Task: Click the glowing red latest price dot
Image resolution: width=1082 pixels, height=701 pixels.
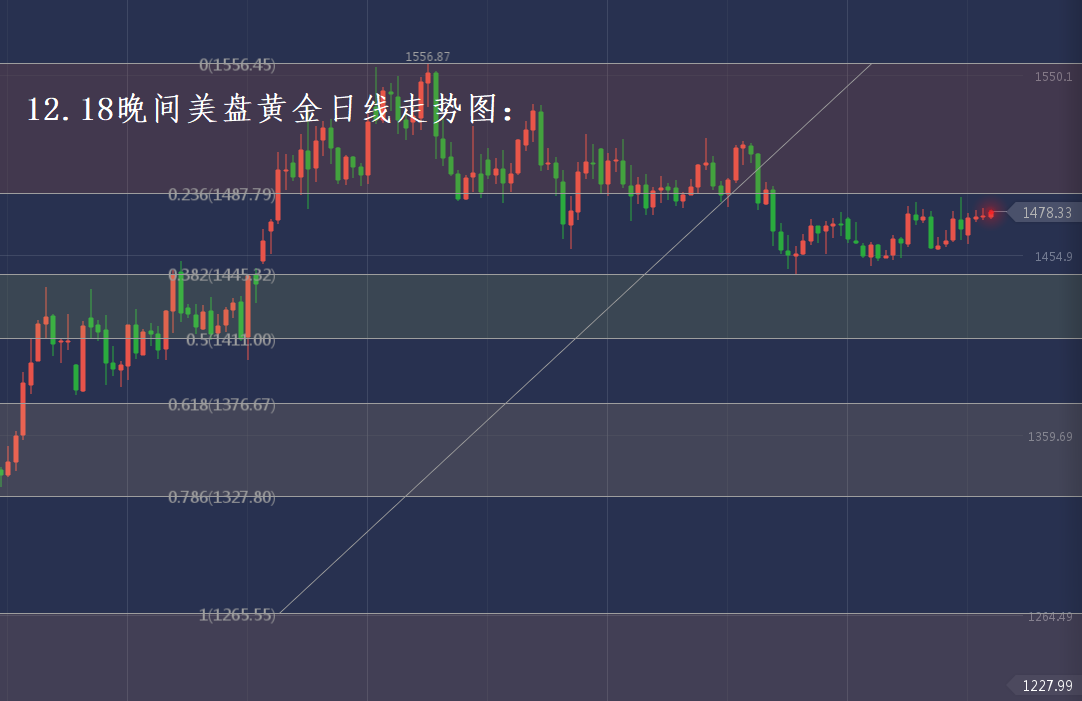Action: pos(991,212)
